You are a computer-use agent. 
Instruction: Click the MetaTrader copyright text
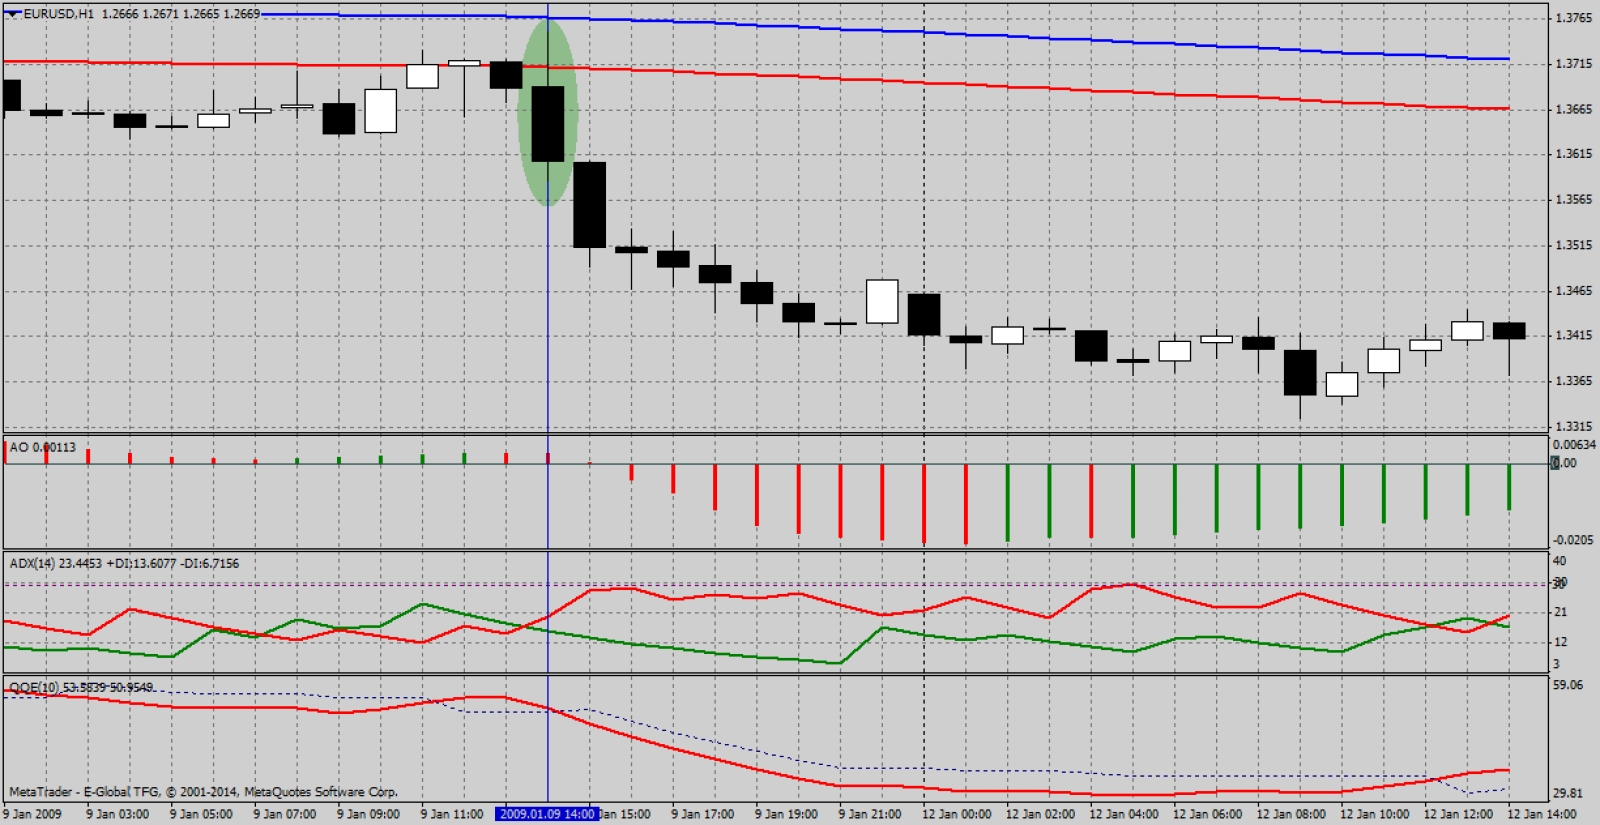click(x=203, y=792)
